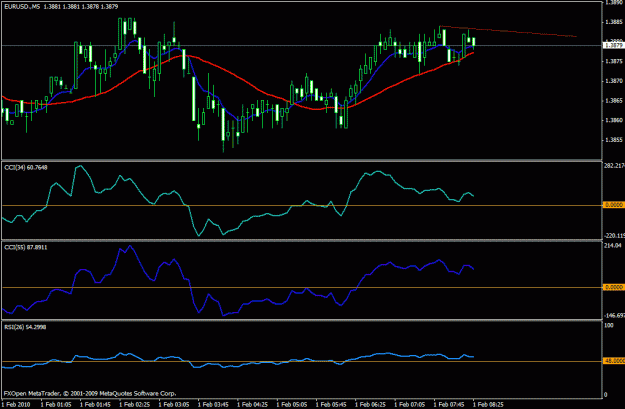Click the 0.0000 level tag in CCI(34) panel

coord(613,205)
